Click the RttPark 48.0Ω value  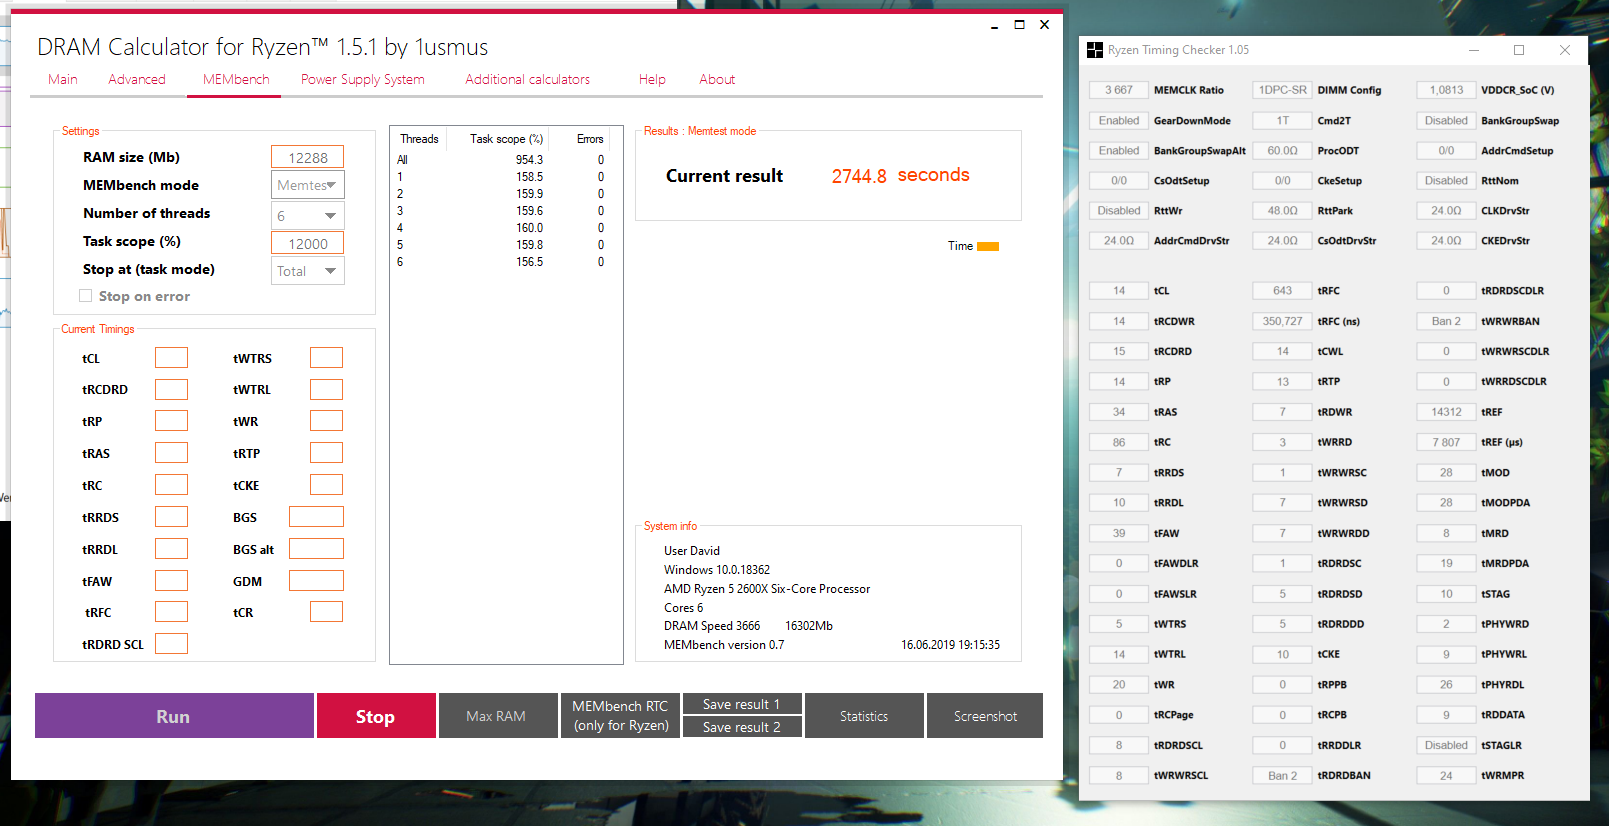[1283, 211]
